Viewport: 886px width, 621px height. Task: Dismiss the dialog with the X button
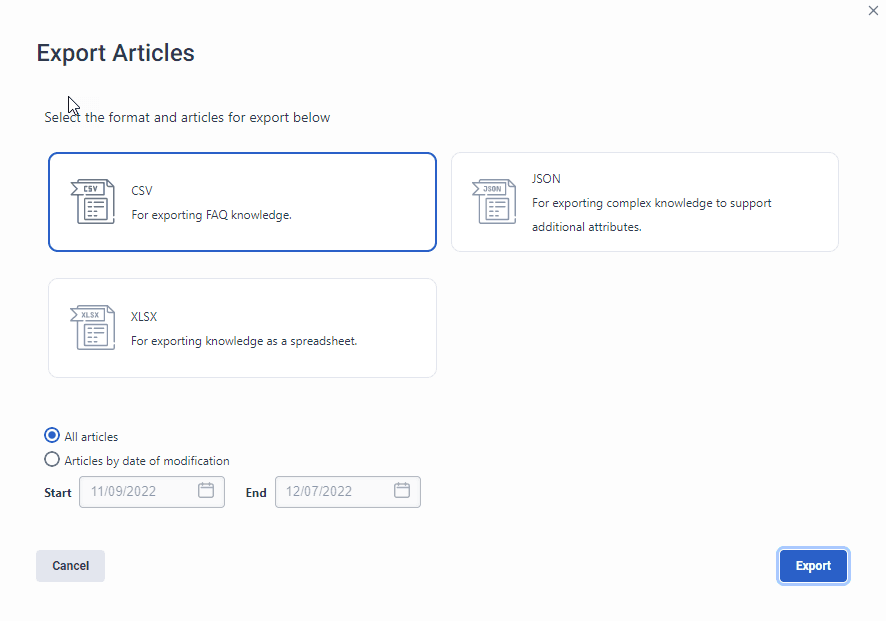pyautogui.click(x=872, y=10)
